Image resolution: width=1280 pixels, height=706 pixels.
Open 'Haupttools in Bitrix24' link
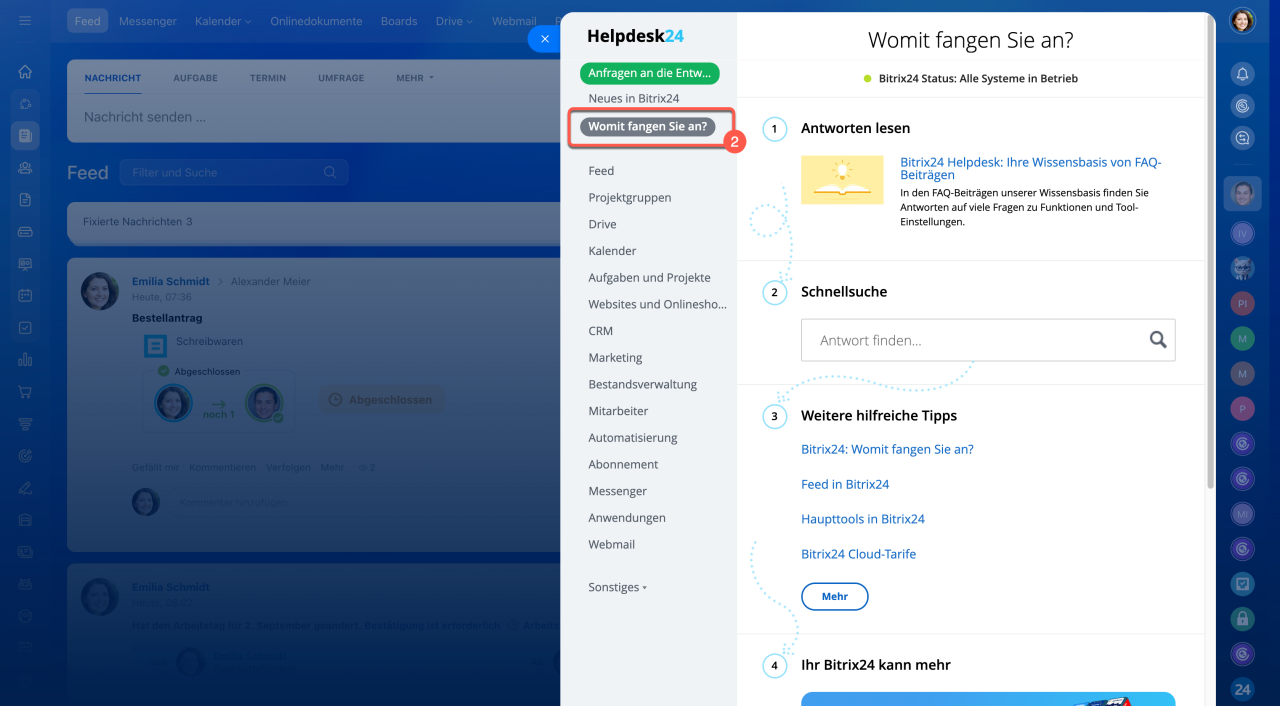point(863,519)
